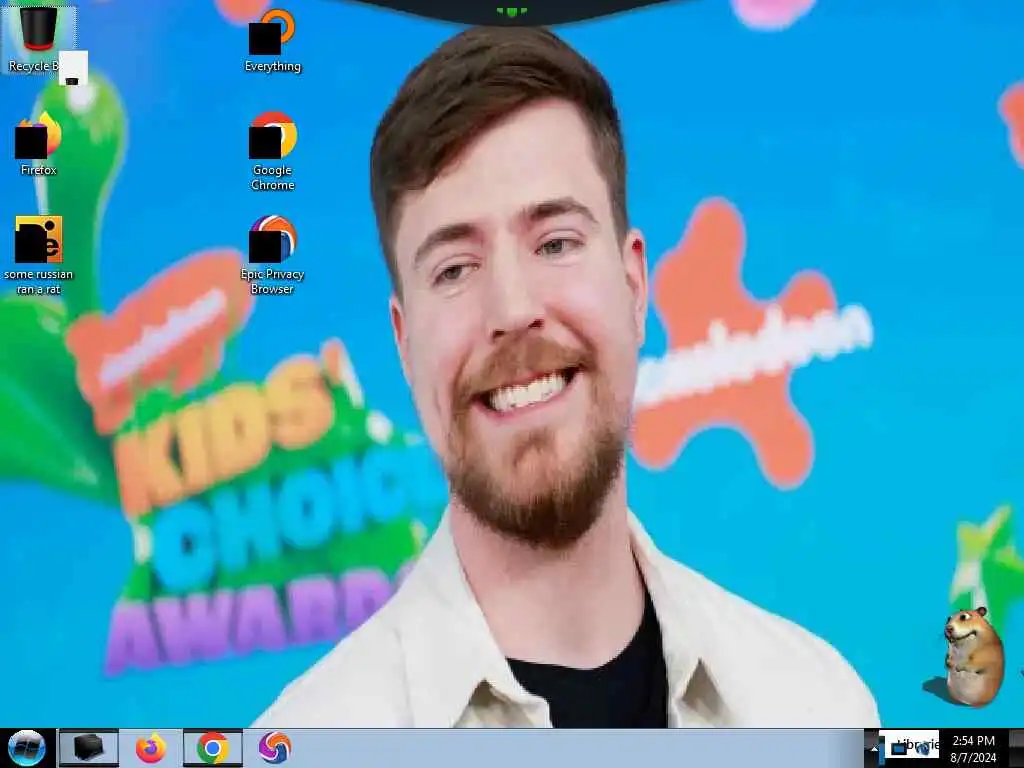The width and height of the screenshot is (1024, 768).
Task: Select the Epic Privacy Browser desktop shortcut
Action: 272,255
